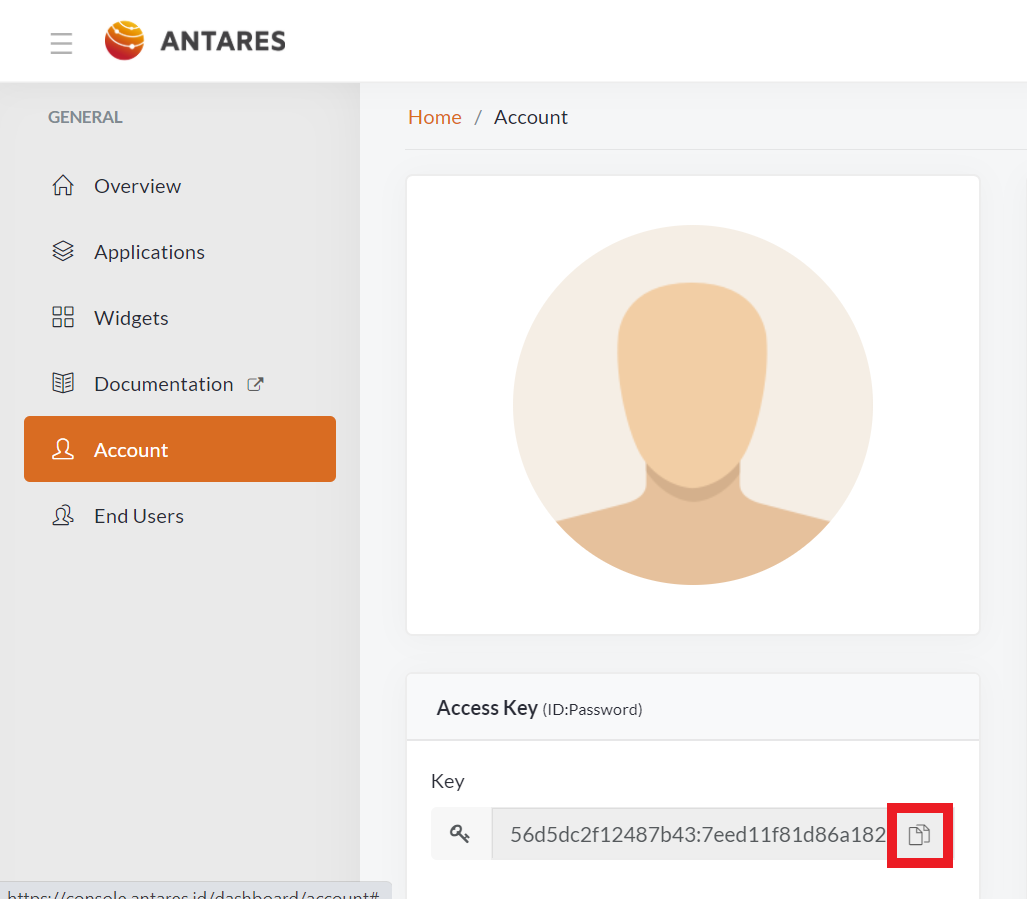Go to Applications in the sidebar

coord(149,252)
